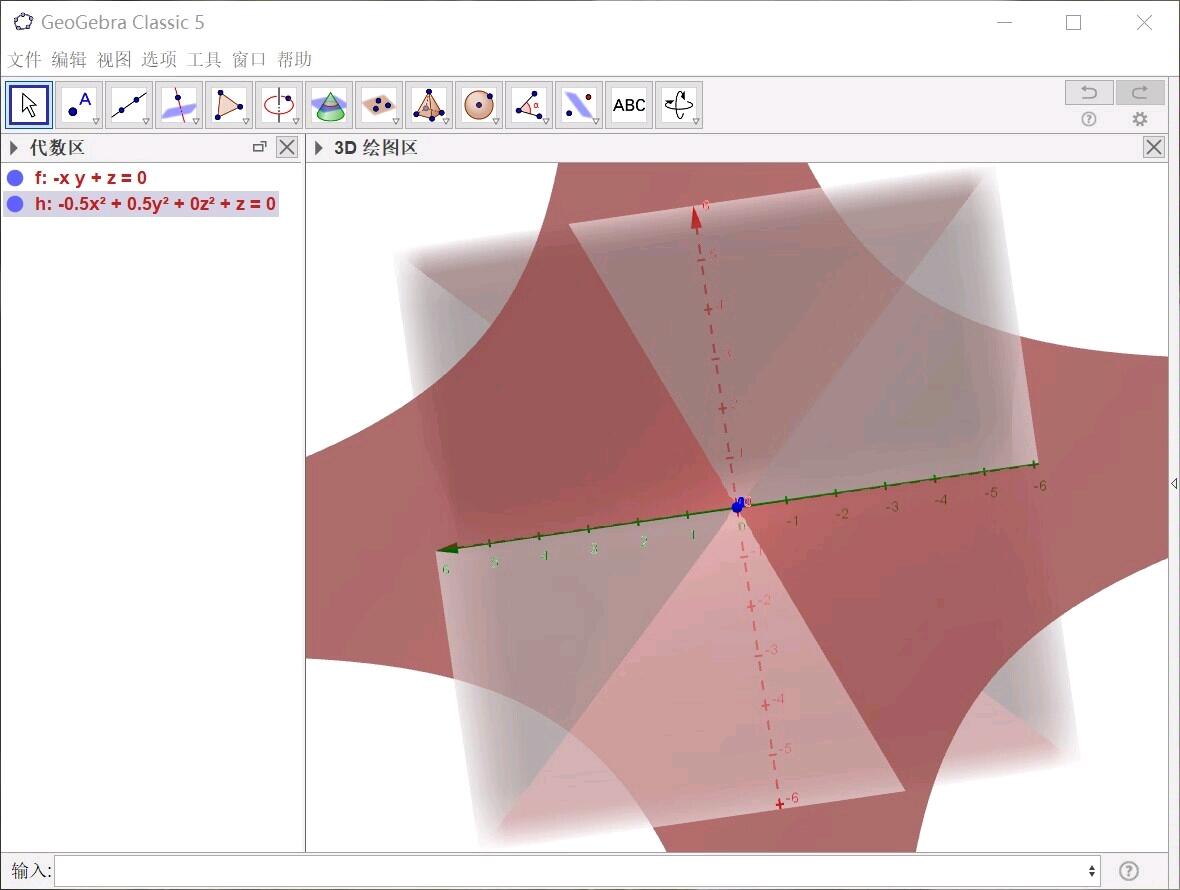This screenshot has height=890, width=1180.
Task: Select the Point tool
Action: 79,105
